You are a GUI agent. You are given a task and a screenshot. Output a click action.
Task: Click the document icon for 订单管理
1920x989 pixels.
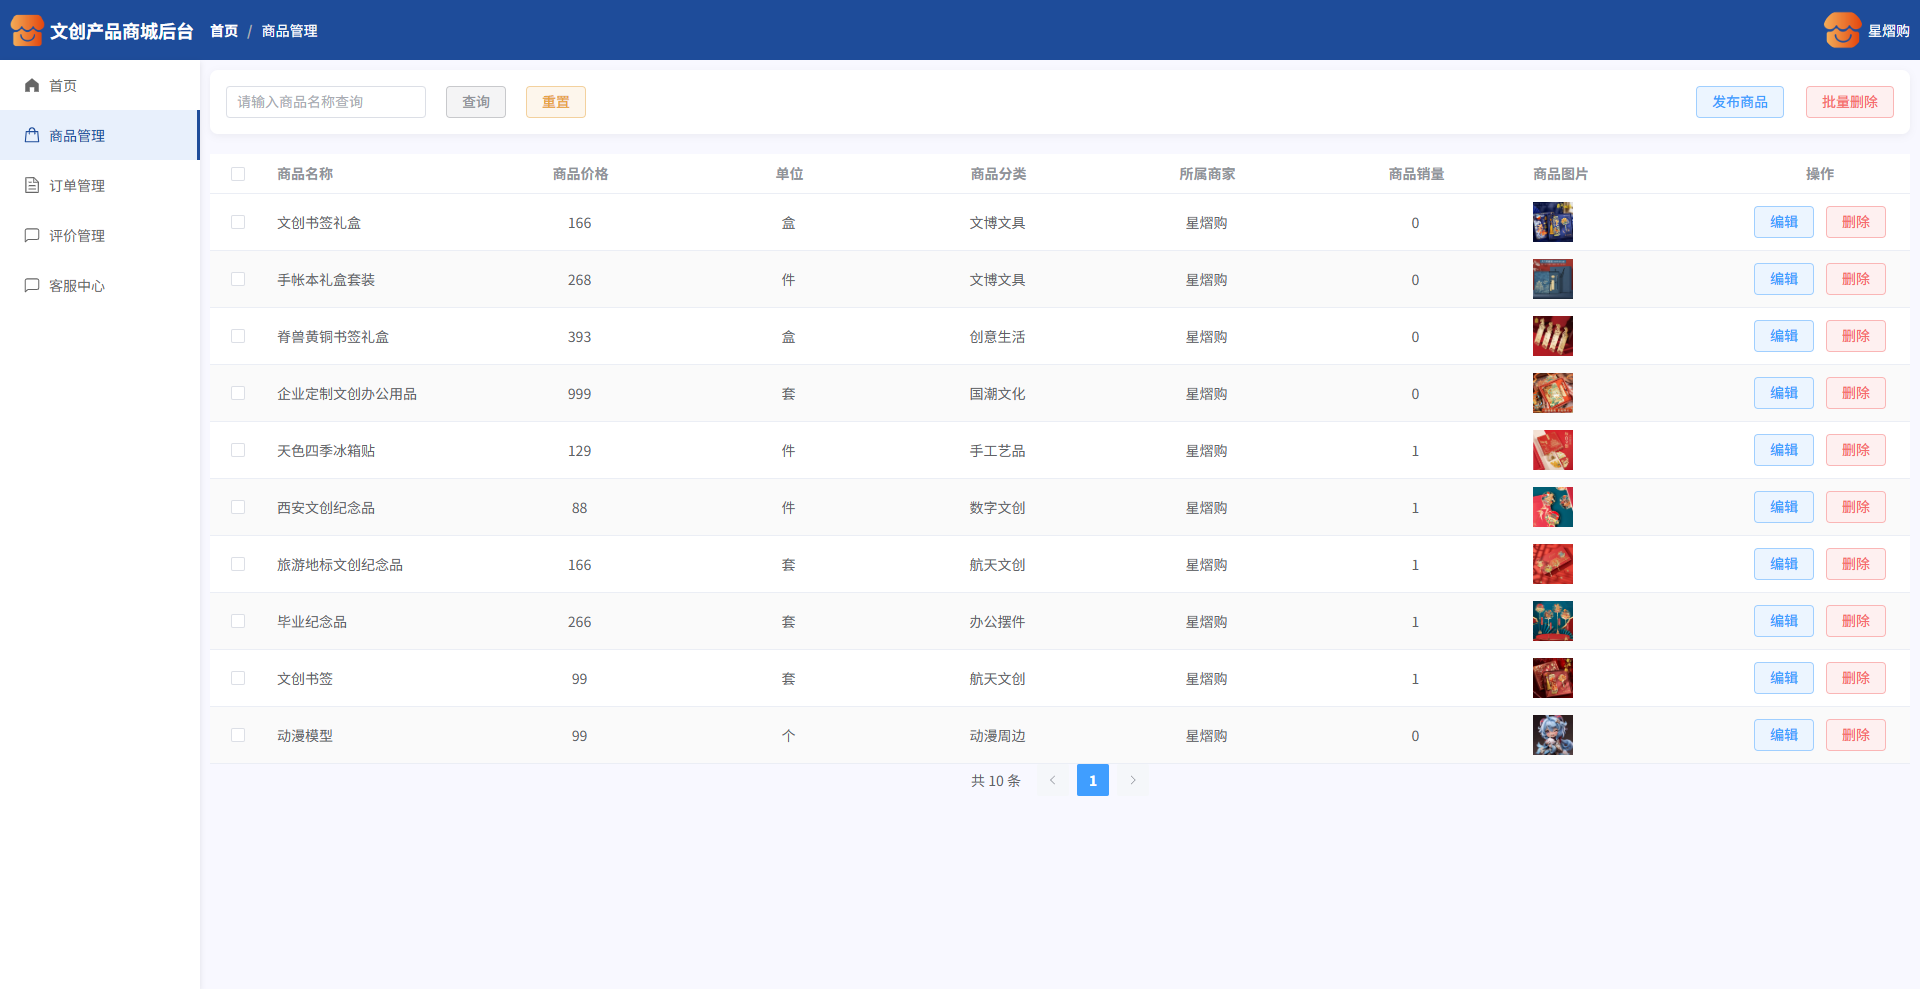click(32, 186)
